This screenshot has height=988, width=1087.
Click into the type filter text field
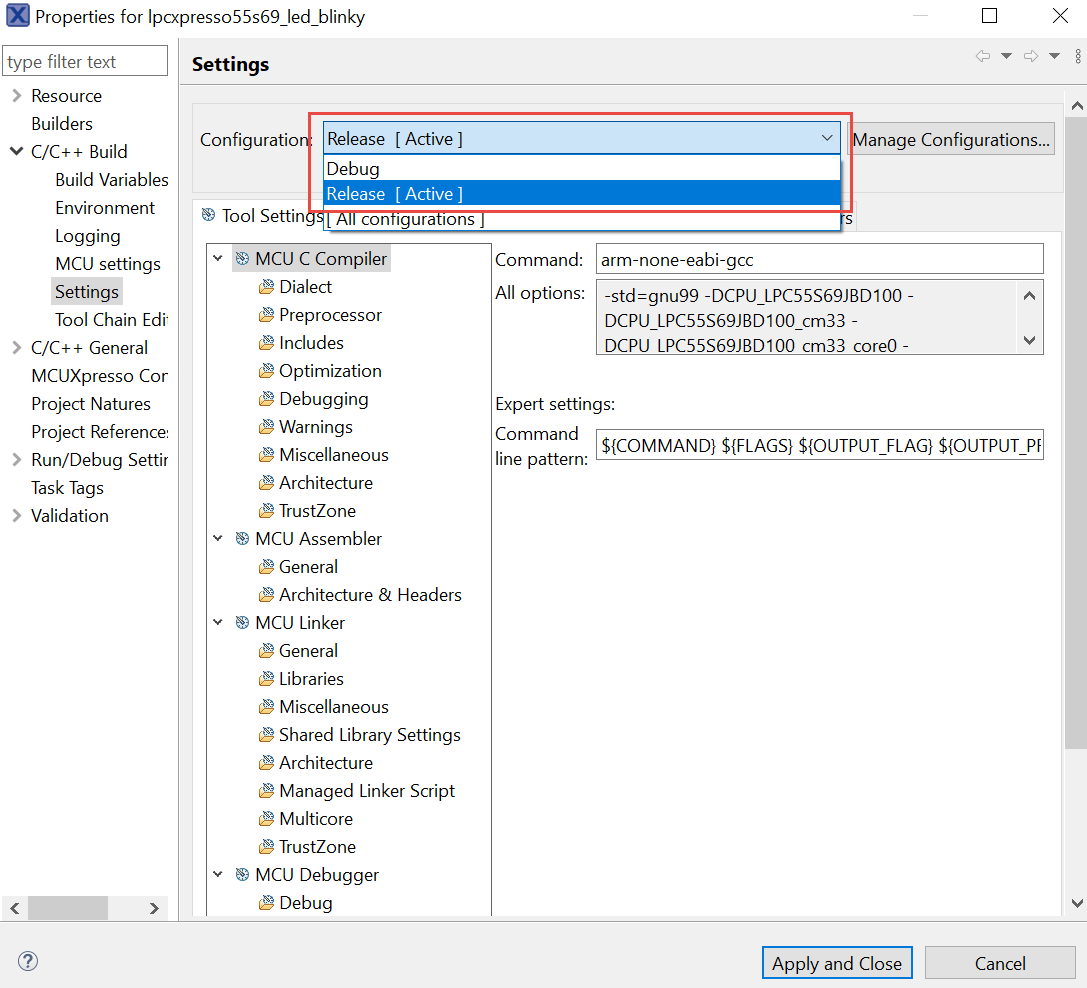(x=86, y=62)
